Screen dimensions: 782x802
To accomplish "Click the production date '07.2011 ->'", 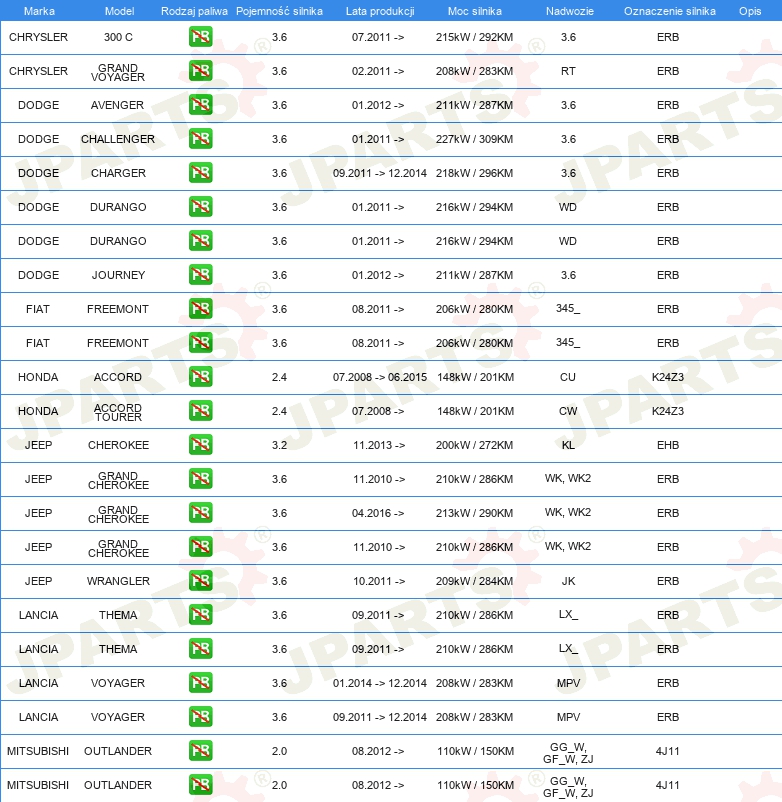I will (378, 37).
